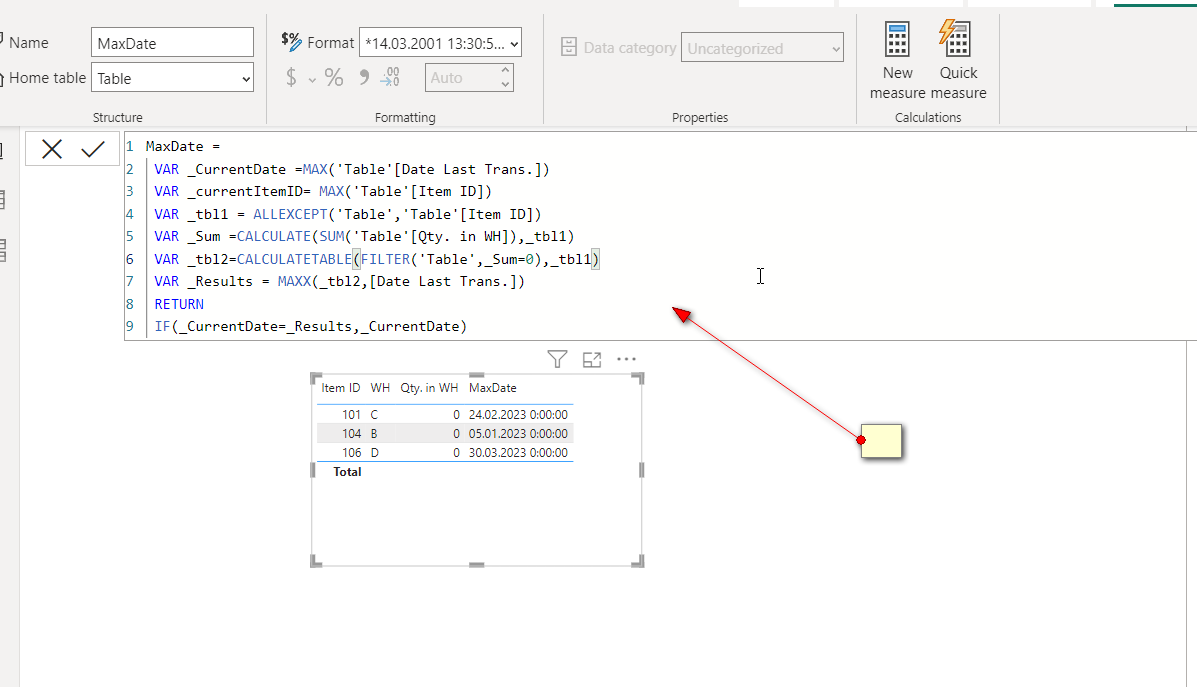
Task: Click the Quick measure icon
Action: pos(955,38)
